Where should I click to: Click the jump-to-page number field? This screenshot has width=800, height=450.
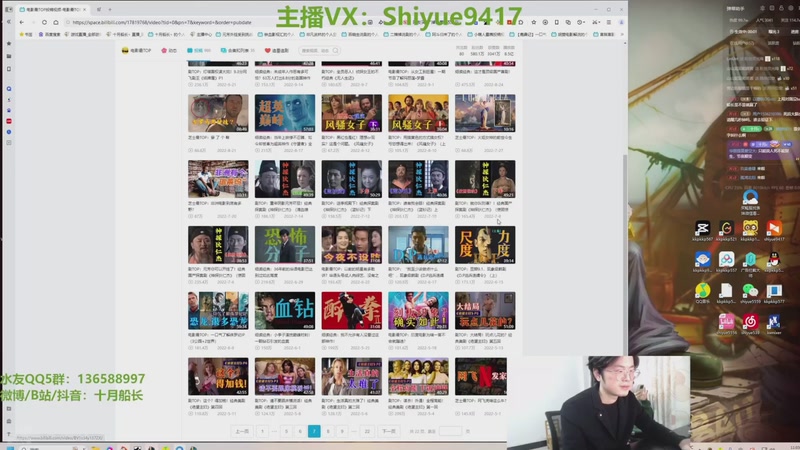450,431
